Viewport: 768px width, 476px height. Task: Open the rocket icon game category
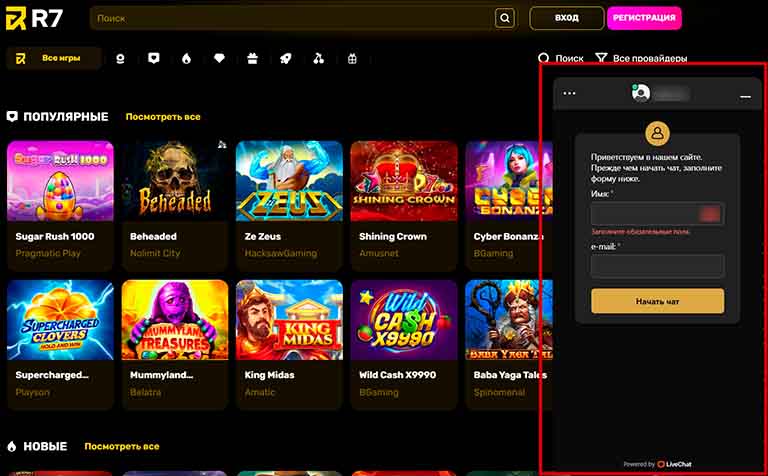(x=285, y=59)
